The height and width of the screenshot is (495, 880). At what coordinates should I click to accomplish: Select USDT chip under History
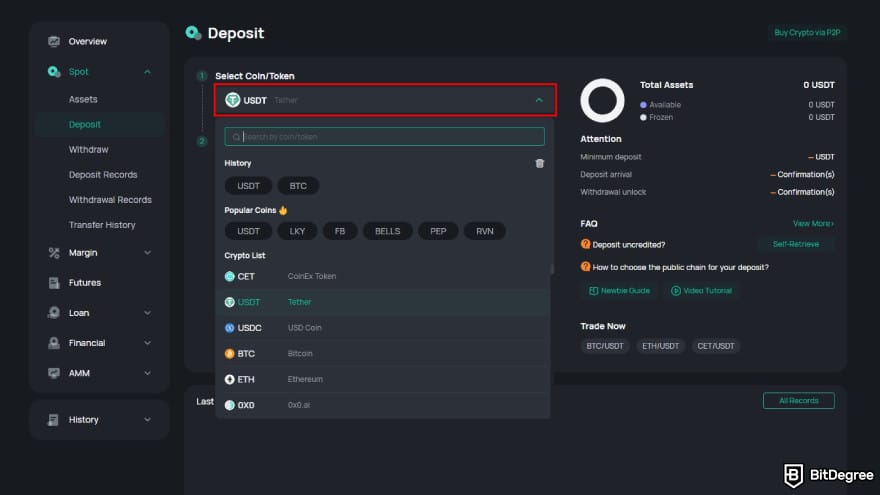pyautogui.click(x=248, y=186)
